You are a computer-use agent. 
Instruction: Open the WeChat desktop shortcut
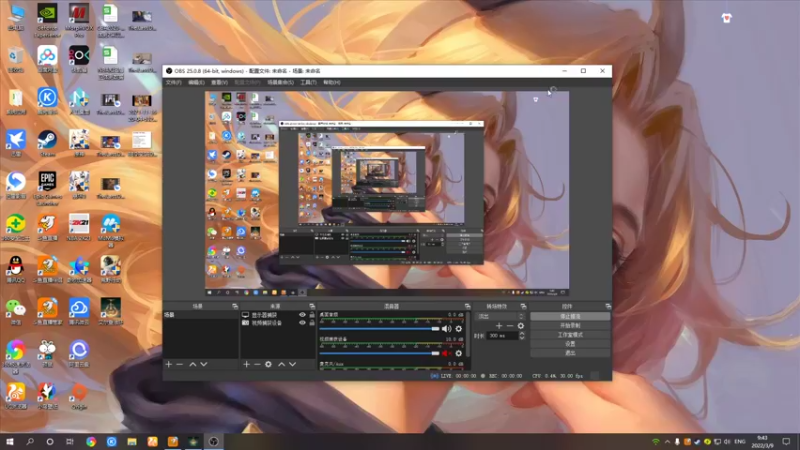click(x=16, y=311)
